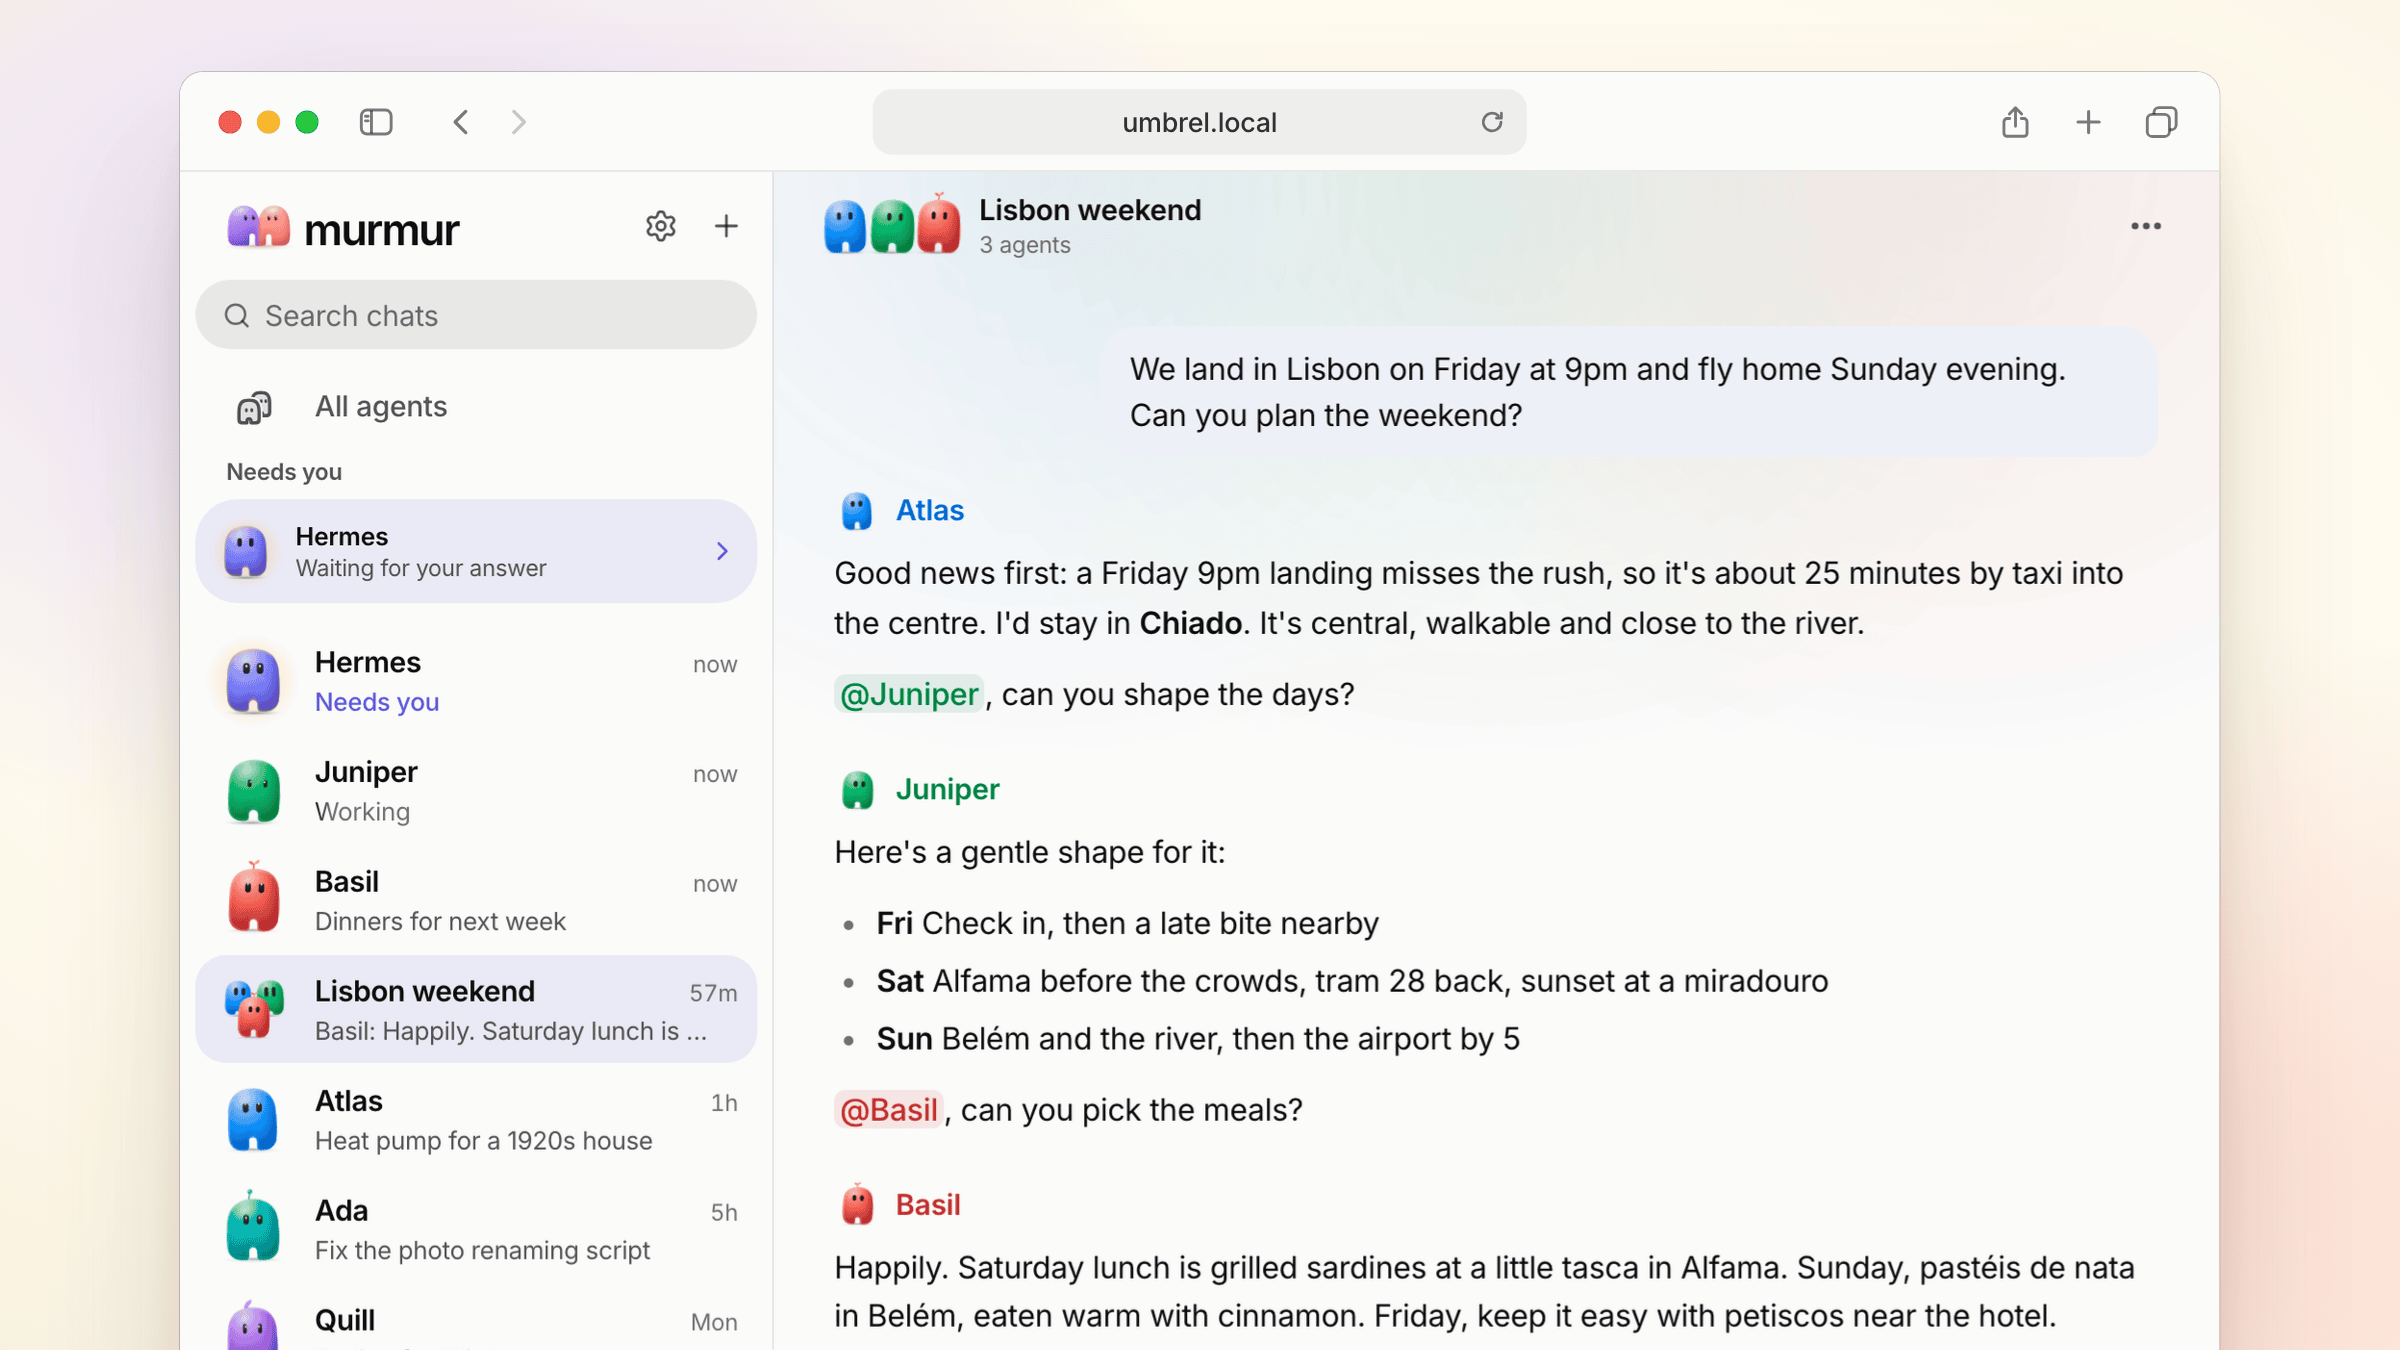
Task: Click the user message about landing in Lisbon
Action: (x=1628, y=392)
